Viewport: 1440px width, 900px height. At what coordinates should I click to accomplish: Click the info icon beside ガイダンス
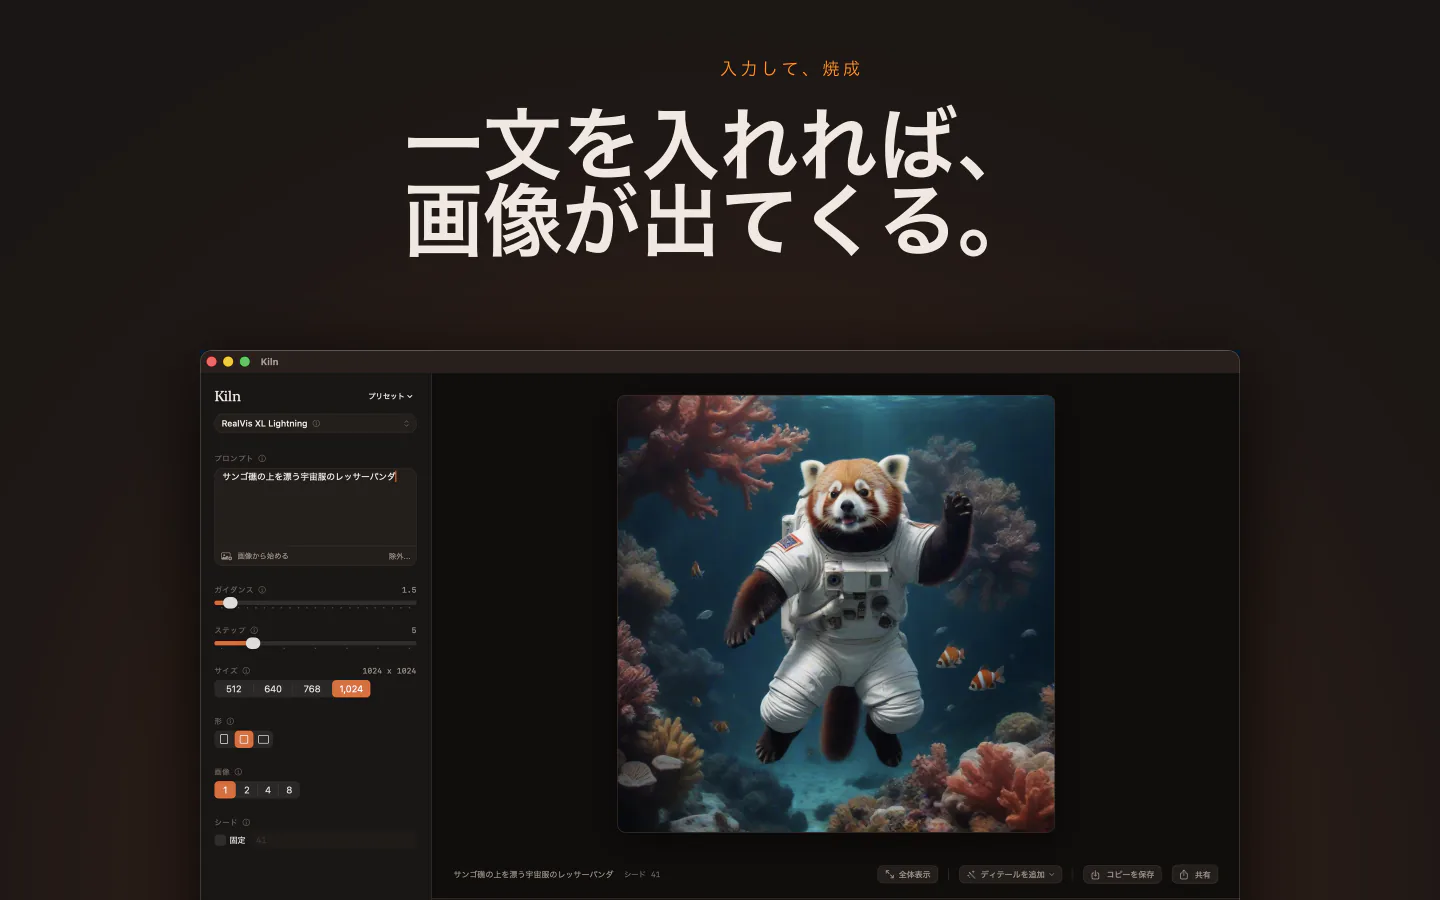pyautogui.click(x=262, y=590)
